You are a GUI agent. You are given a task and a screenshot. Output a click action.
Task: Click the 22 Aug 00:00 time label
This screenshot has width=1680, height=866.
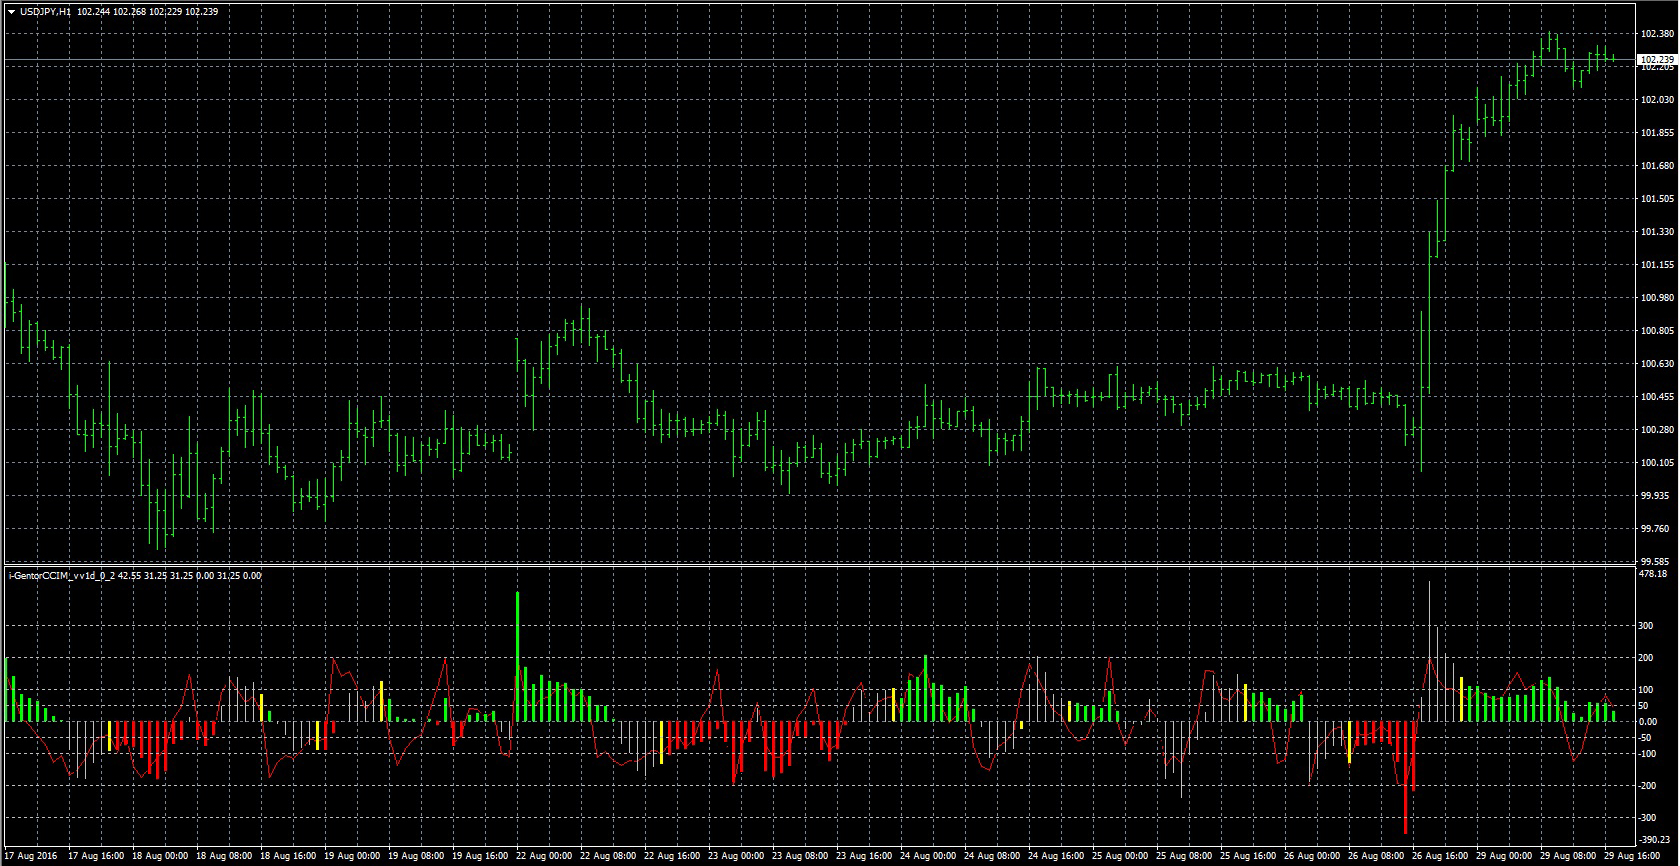tap(546, 857)
